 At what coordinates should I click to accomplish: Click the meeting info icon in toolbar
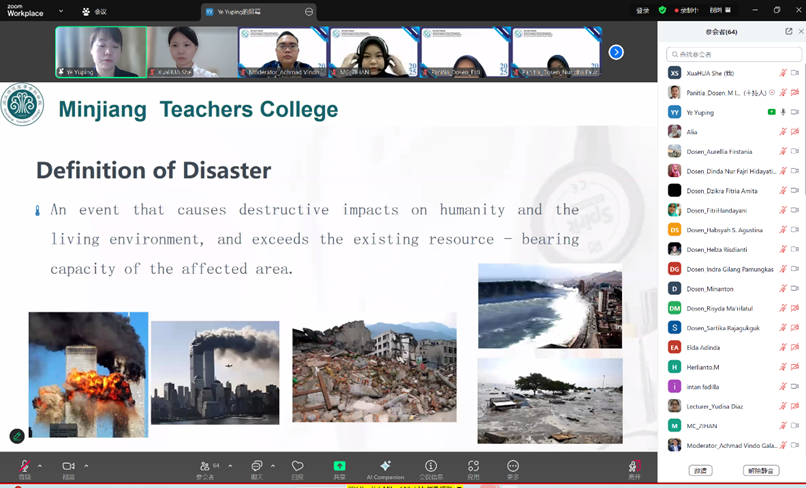[431, 466]
